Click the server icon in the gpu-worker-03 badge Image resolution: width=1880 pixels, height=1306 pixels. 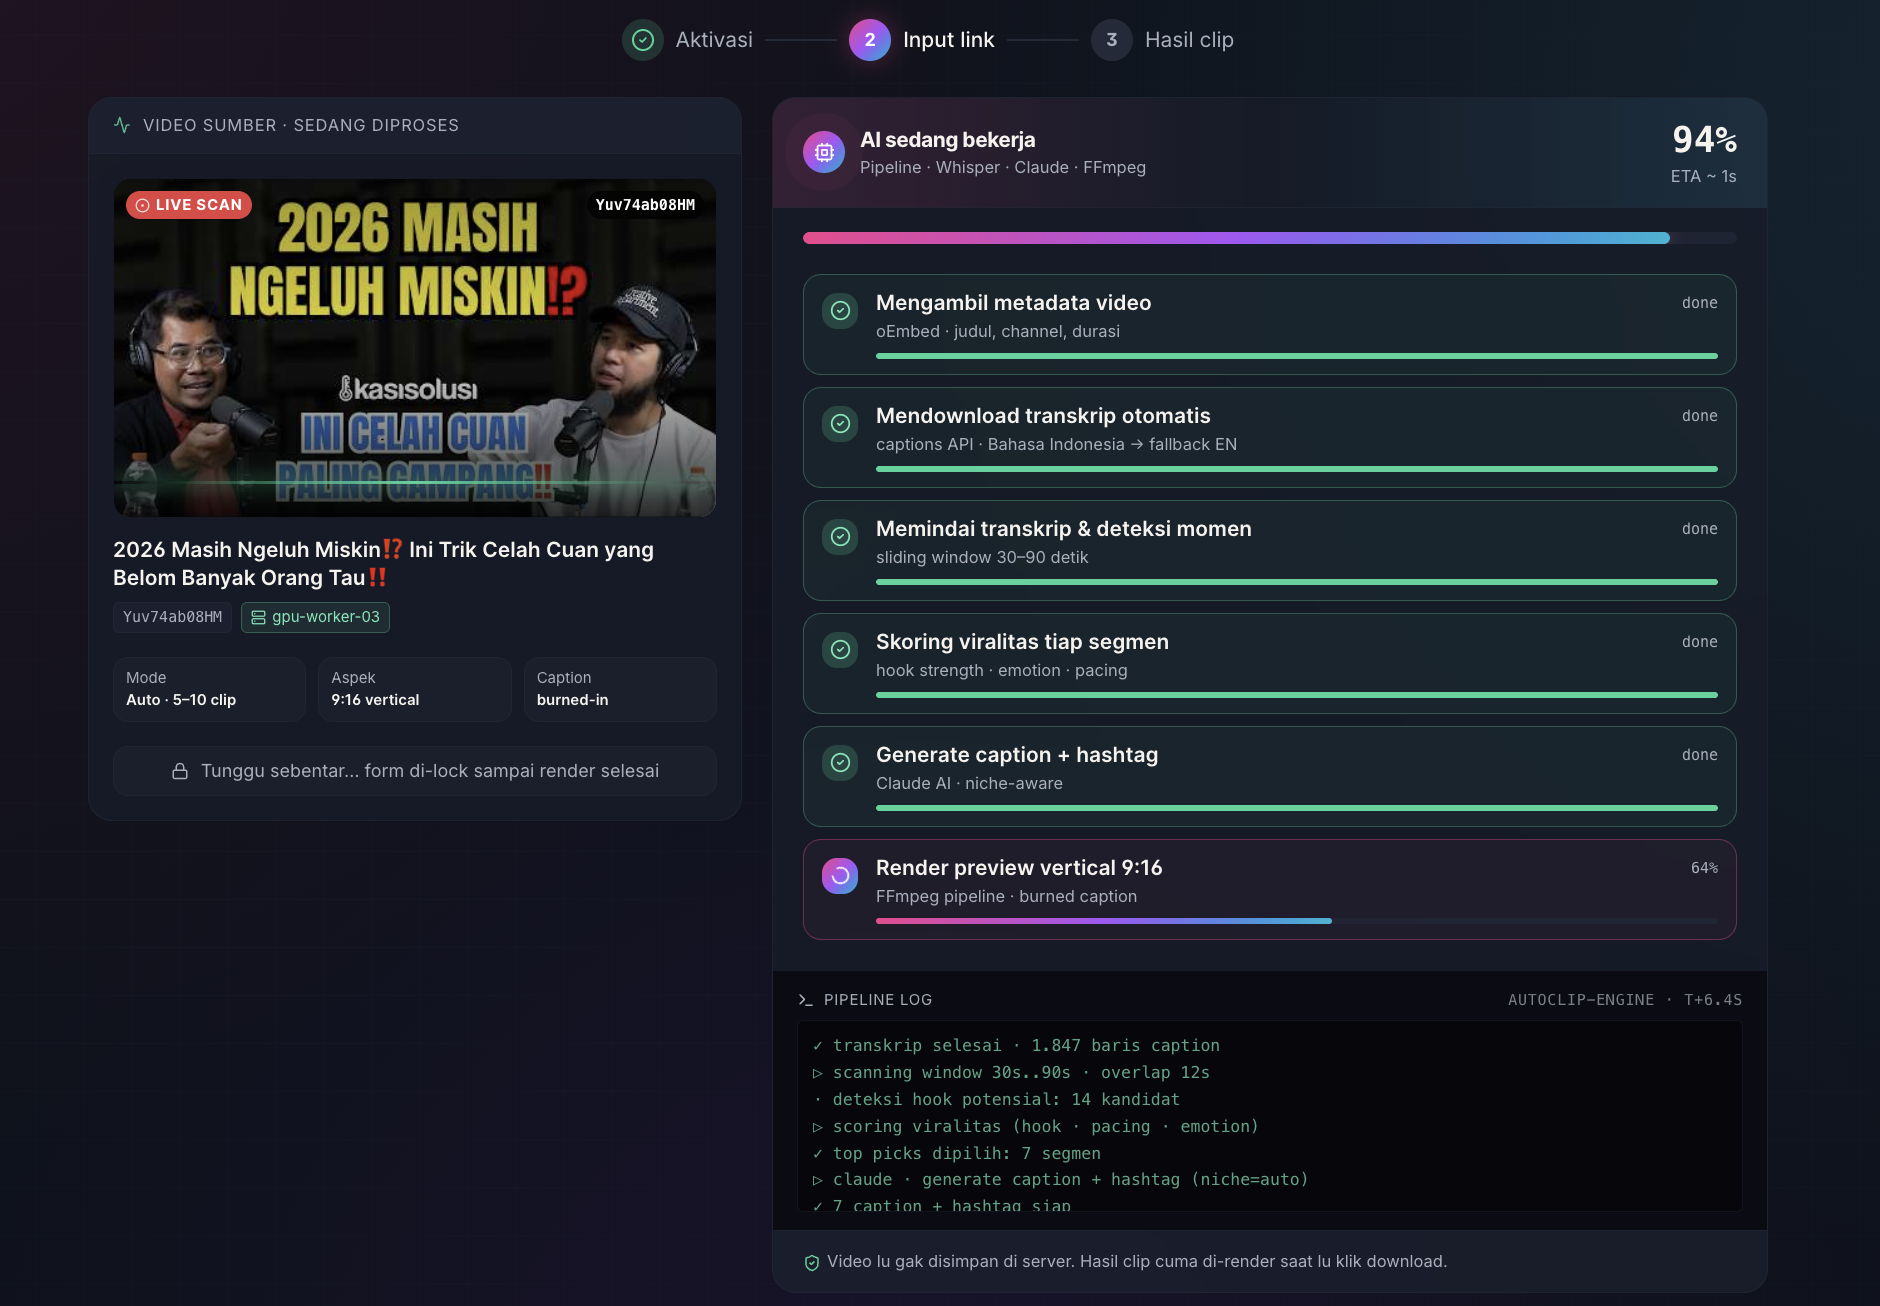click(x=258, y=617)
